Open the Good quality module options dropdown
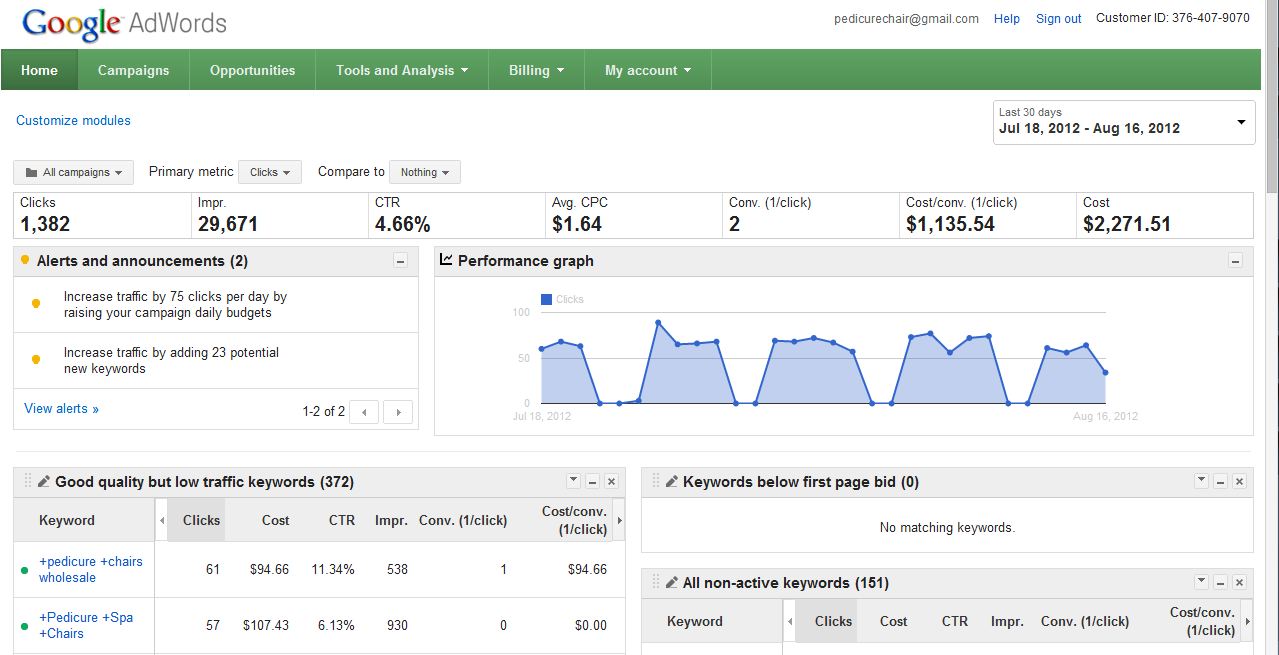The image size is (1279, 655). (x=573, y=481)
